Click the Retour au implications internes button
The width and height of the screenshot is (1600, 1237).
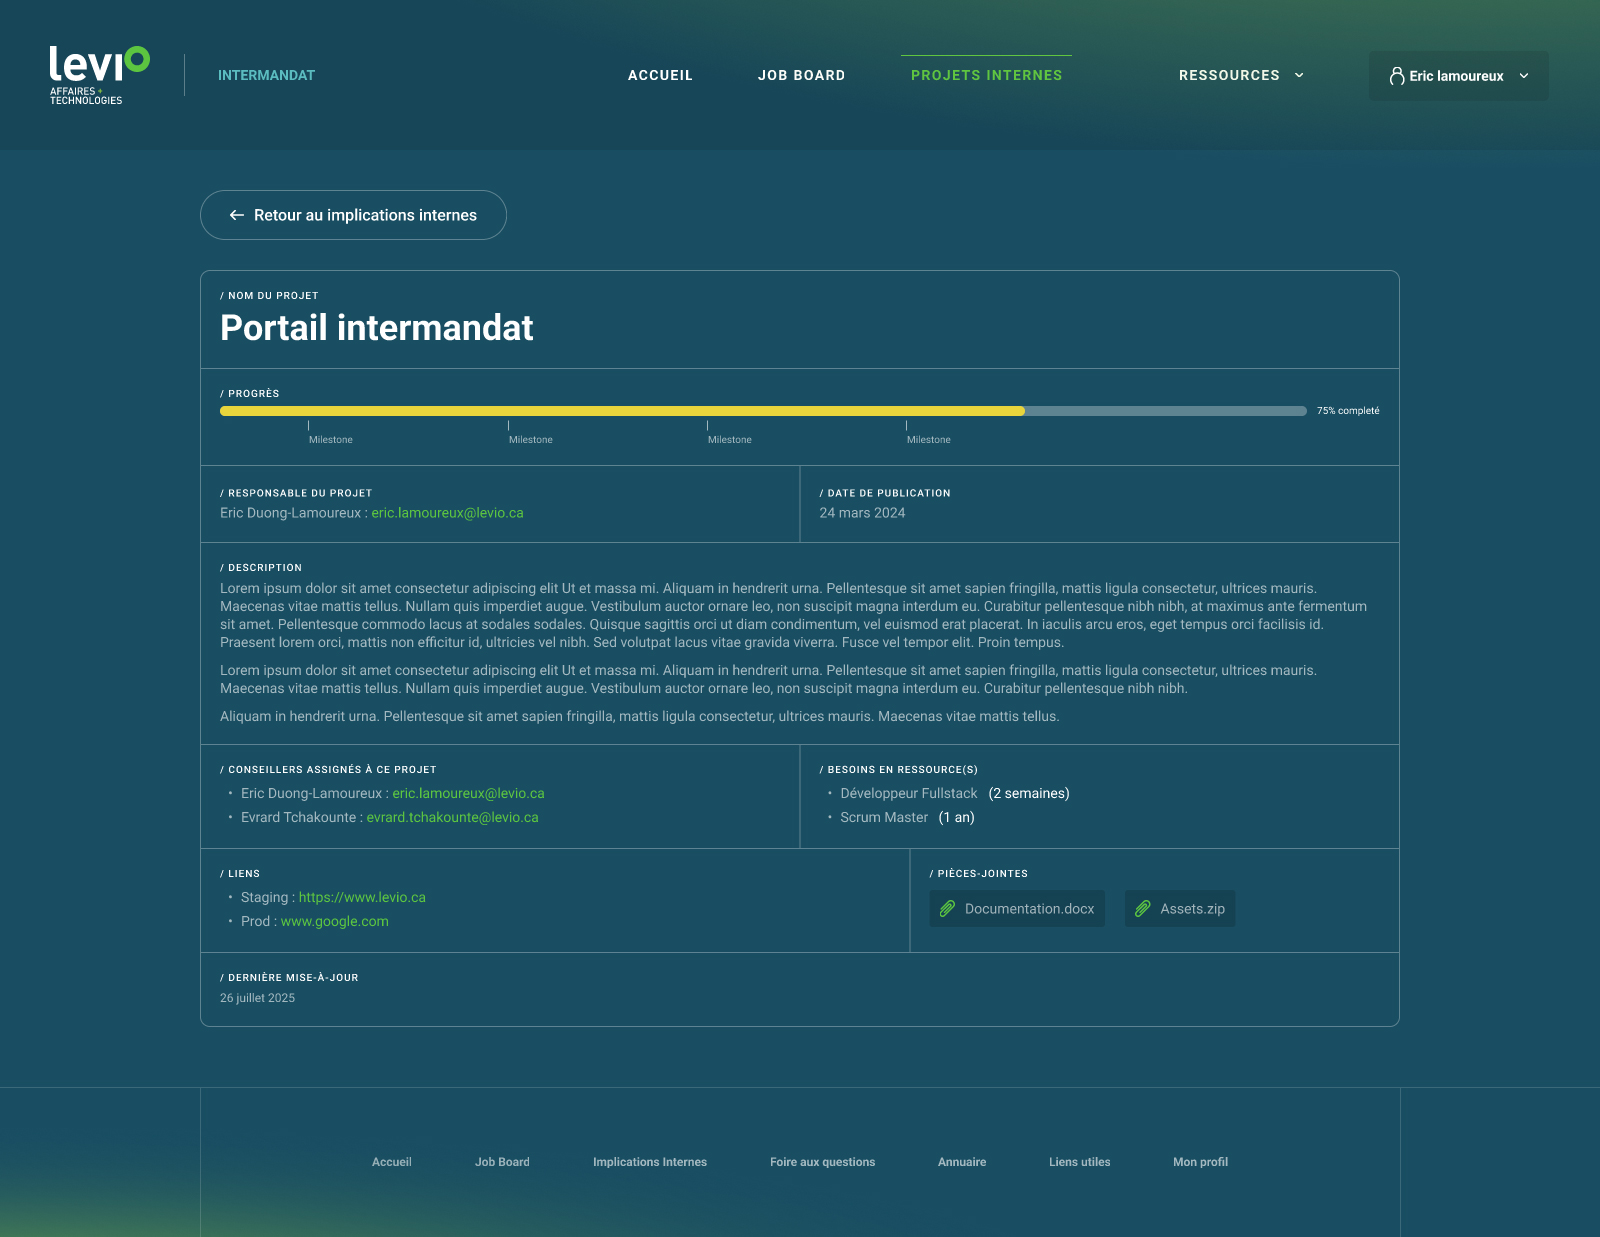coord(353,214)
